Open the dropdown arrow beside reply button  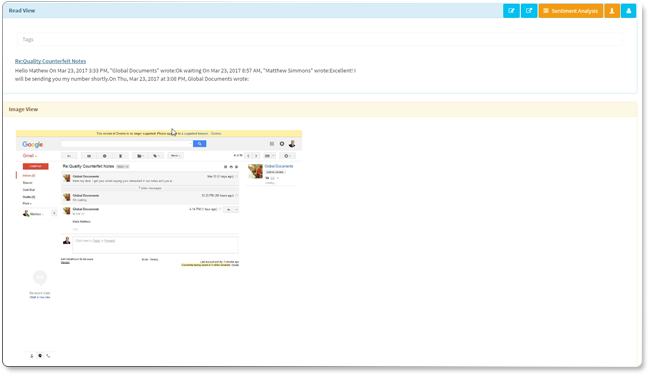pyautogui.click(x=236, y=210)
